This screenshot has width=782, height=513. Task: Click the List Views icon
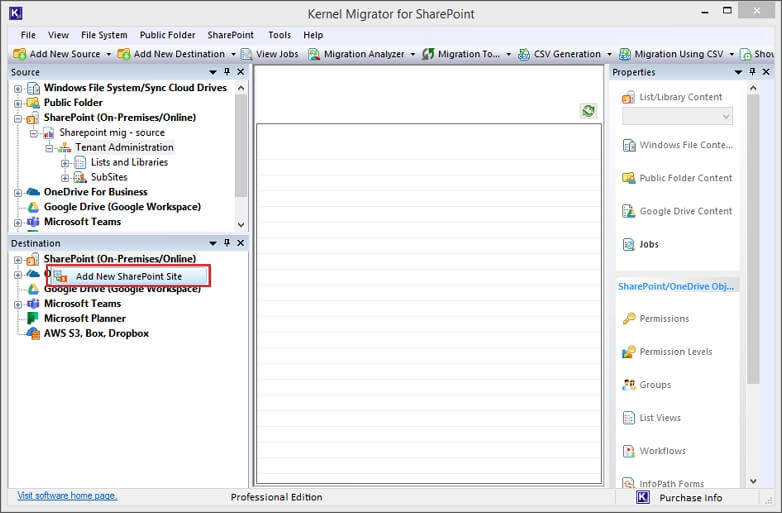click(x=628, y=418)
